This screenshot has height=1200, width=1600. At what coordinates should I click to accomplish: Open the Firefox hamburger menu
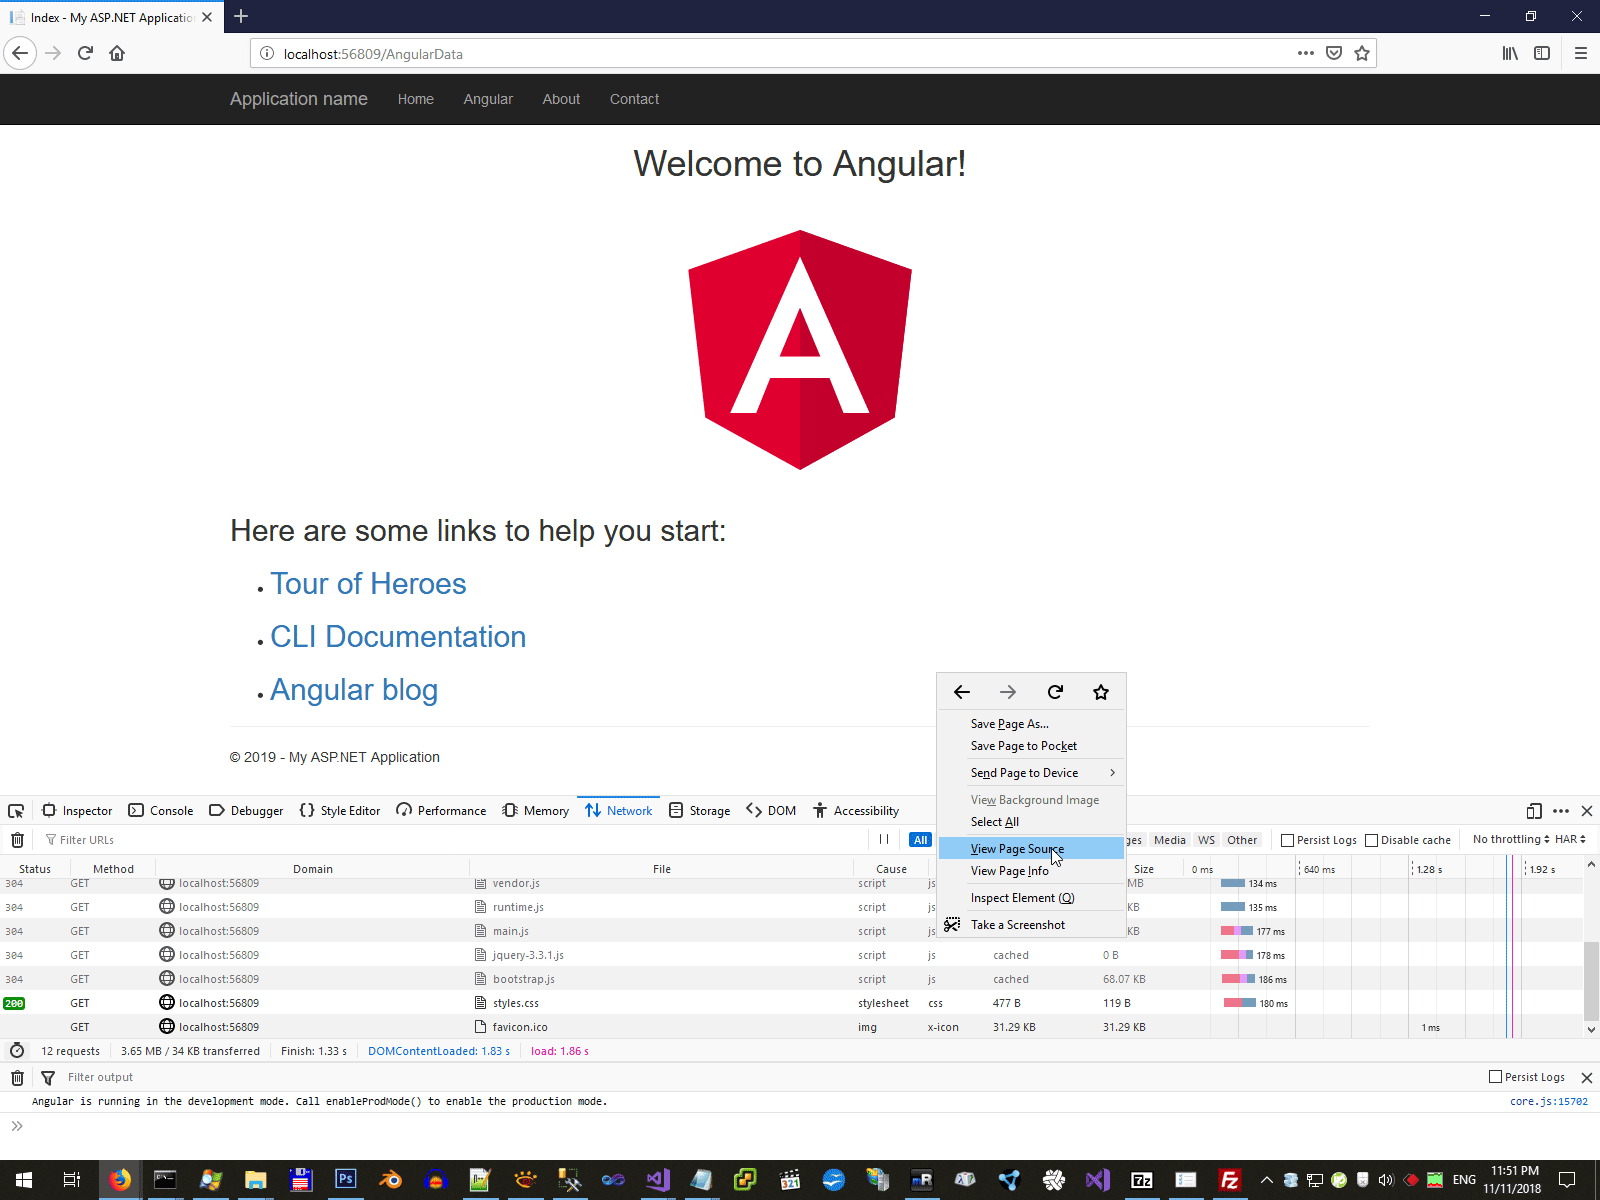pyautogui.click(x=1581, y=53)
